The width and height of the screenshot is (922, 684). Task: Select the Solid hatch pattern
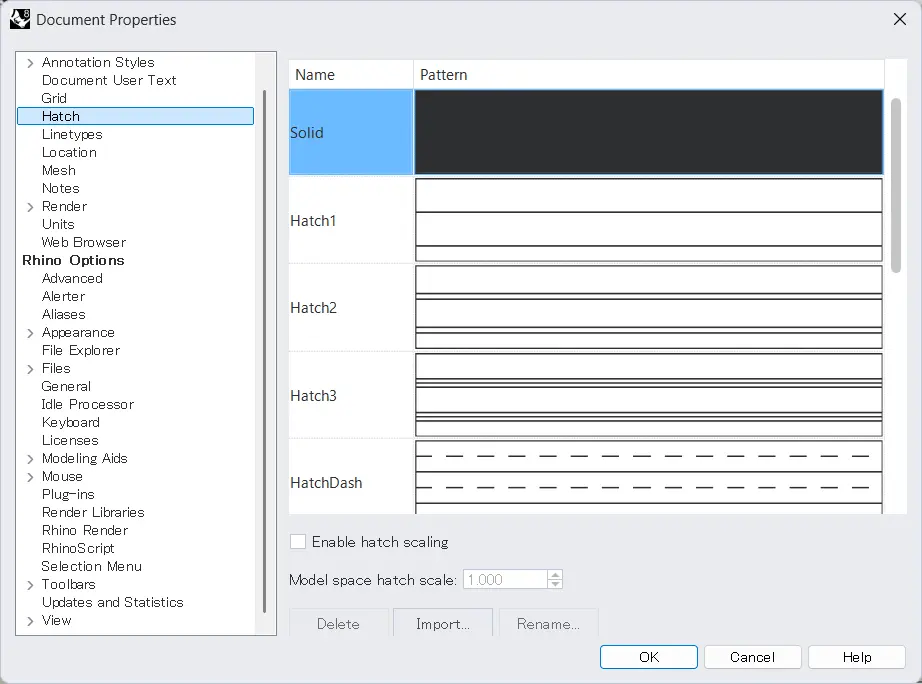[350, 131]
